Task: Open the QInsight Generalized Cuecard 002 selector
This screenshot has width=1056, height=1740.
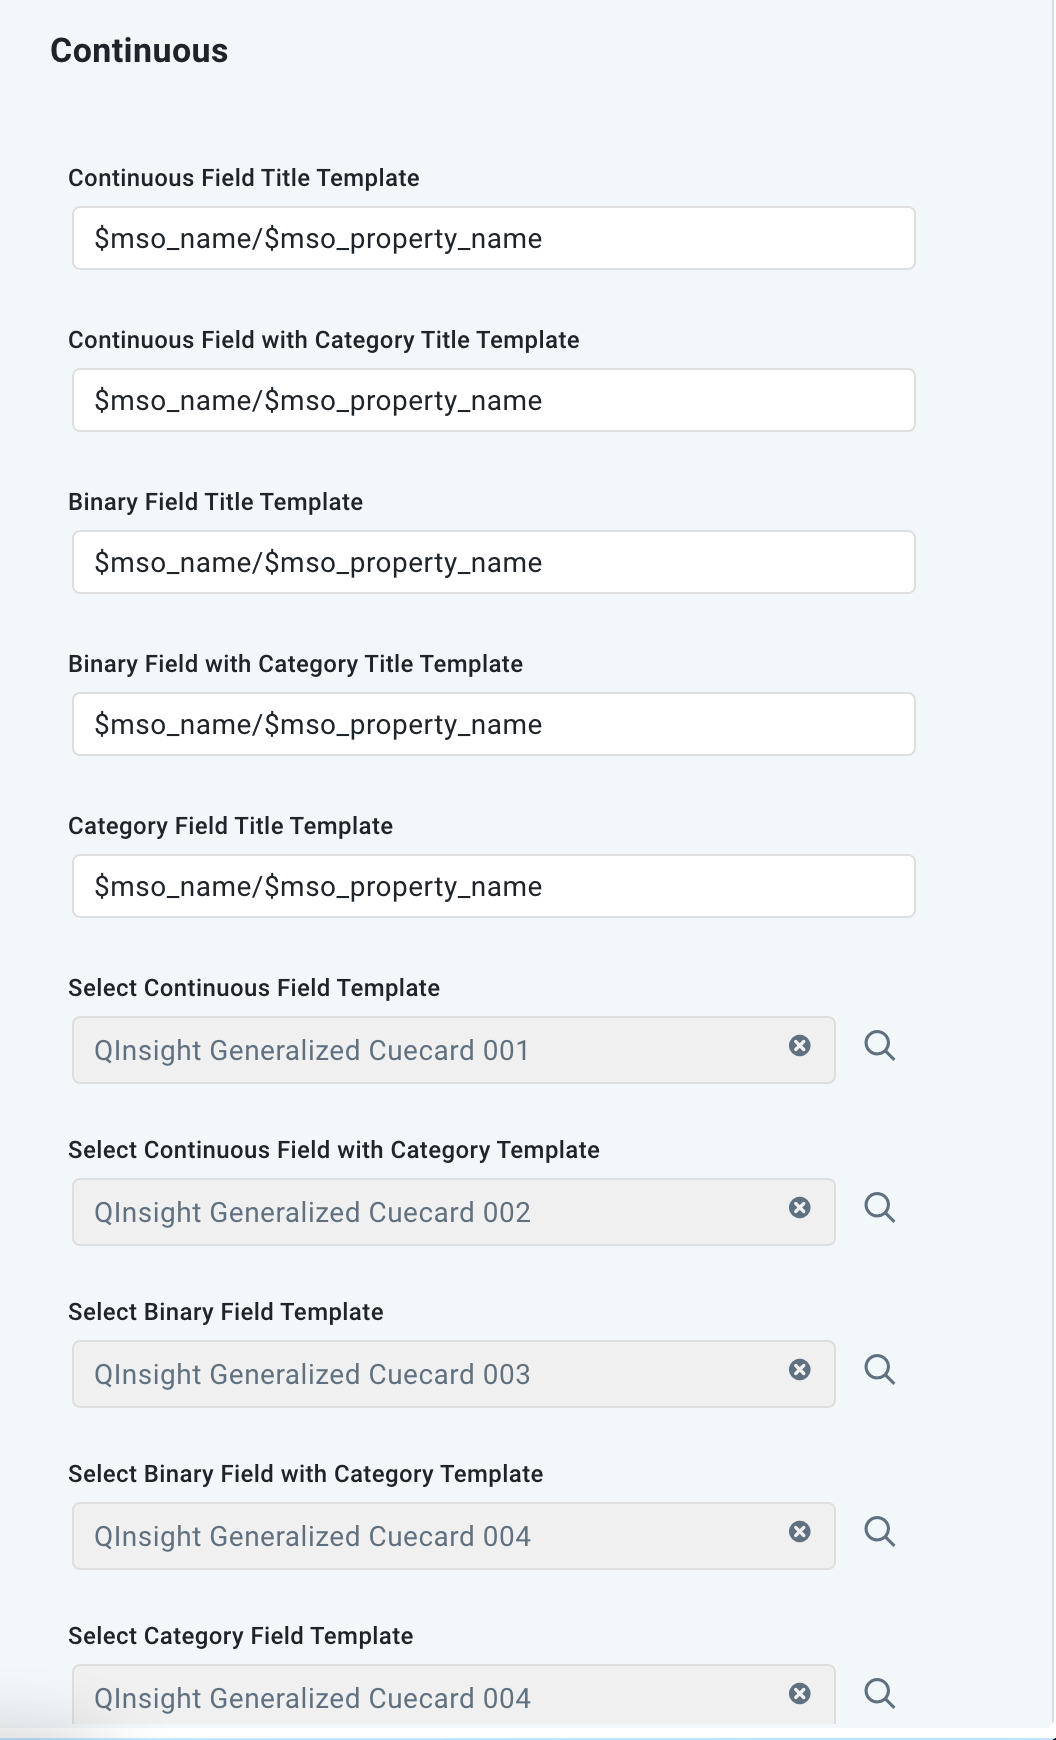Action: [420, 1212]
